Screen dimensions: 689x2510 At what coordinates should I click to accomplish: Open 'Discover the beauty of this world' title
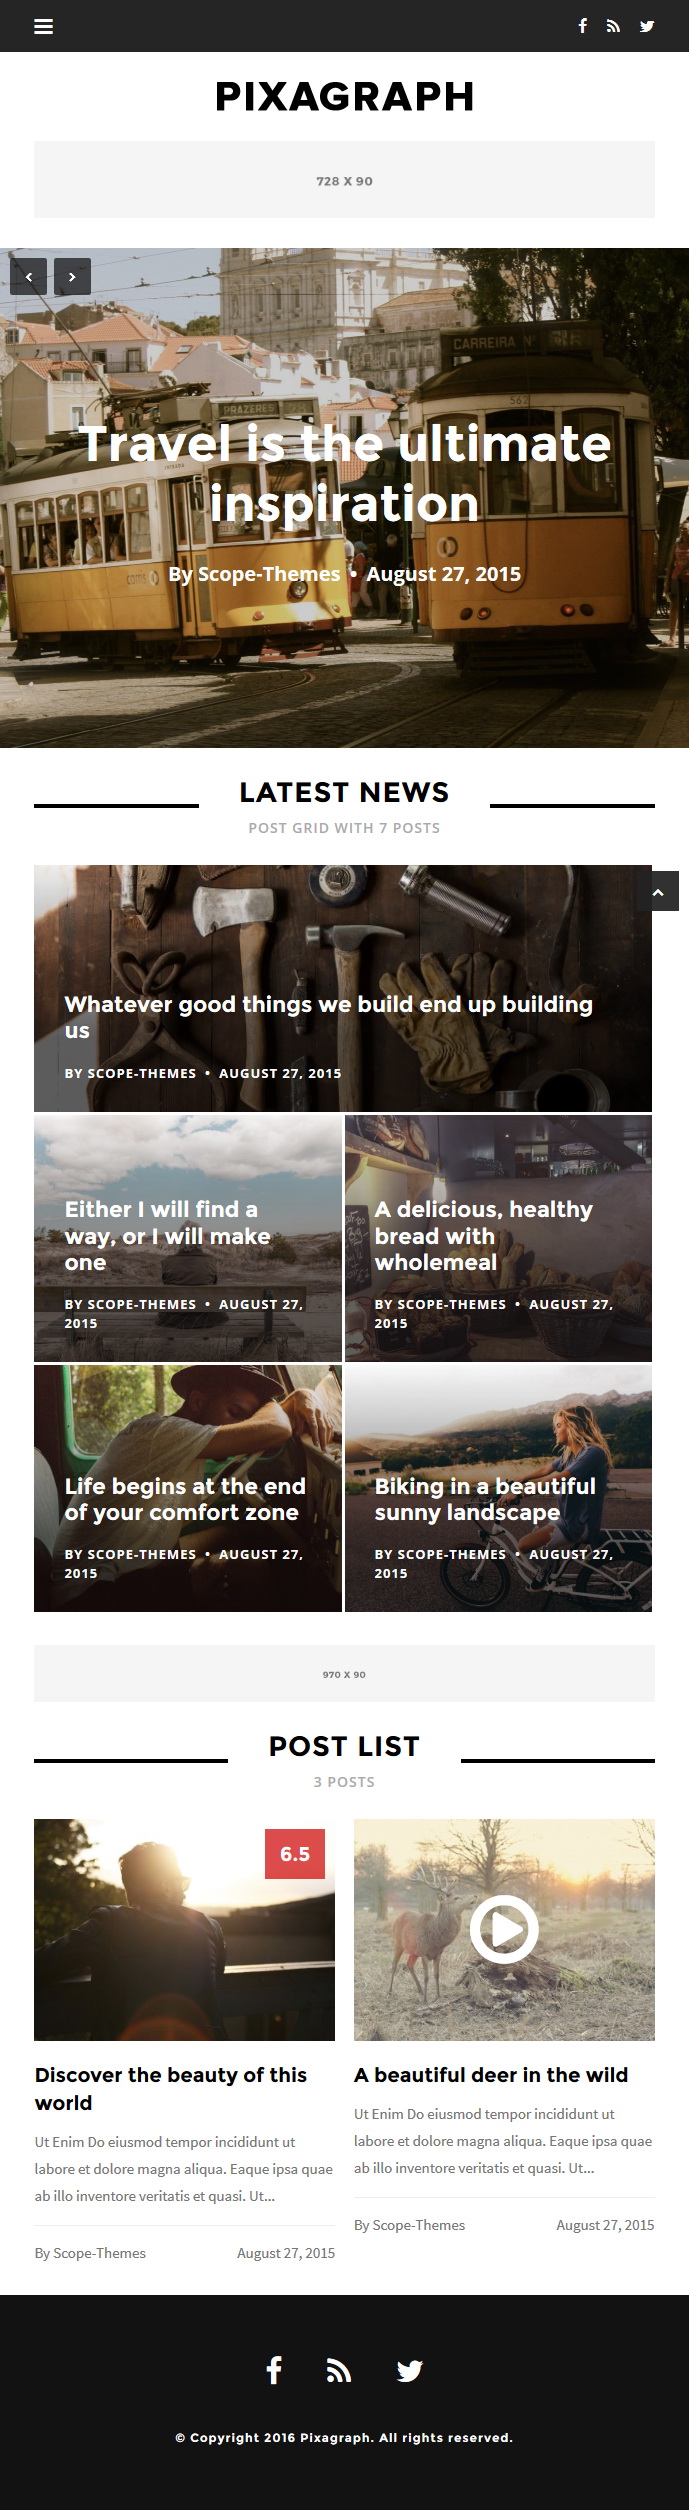click(x=171, y=2089)
